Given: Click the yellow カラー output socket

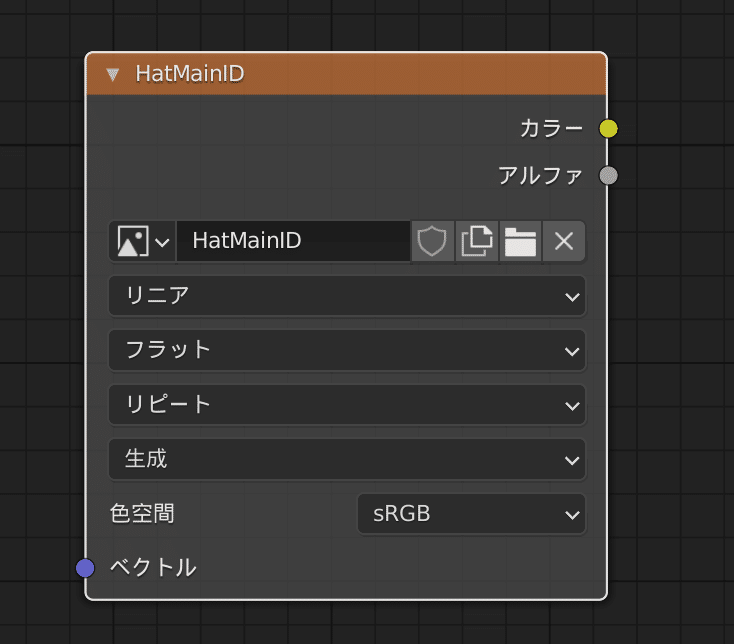Looking at the screenshot, I should 608,128.
